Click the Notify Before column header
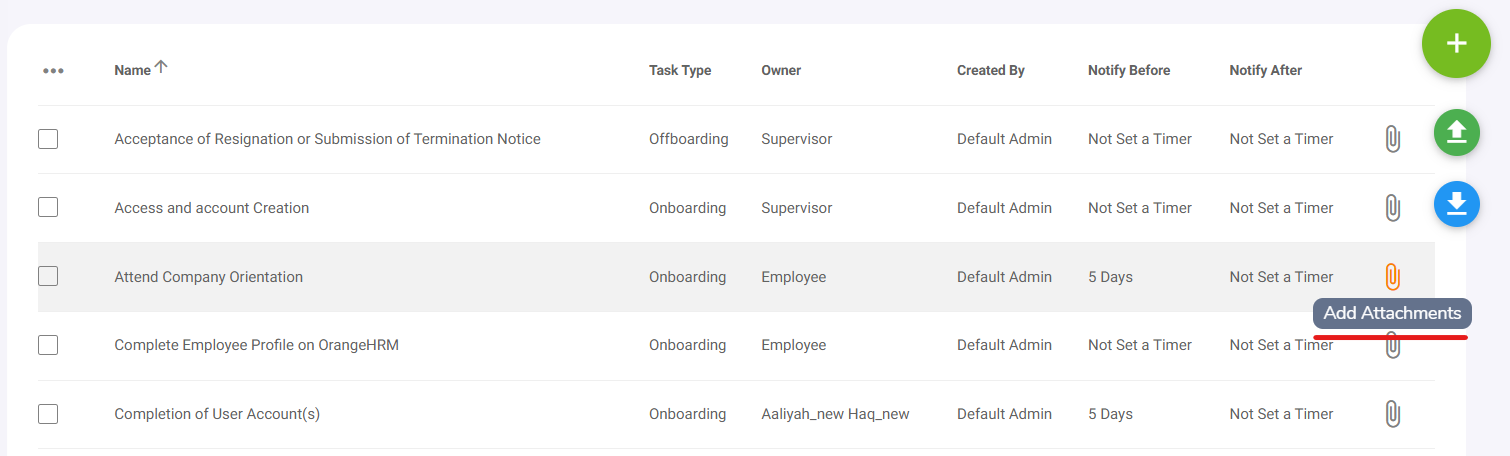This screenshot has width=1510, height=456. [1129, 70]
